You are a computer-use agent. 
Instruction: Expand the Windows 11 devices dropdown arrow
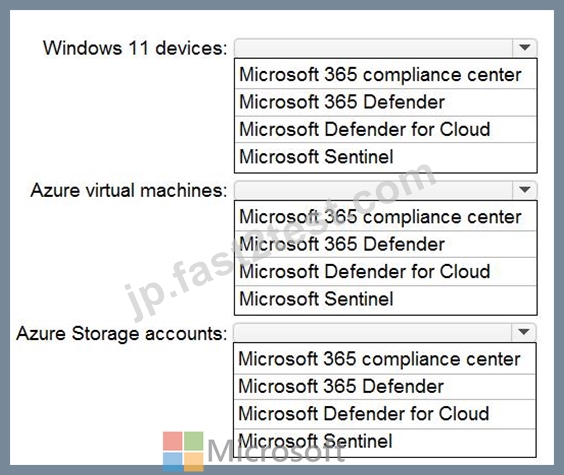click(x=524, y=47)
